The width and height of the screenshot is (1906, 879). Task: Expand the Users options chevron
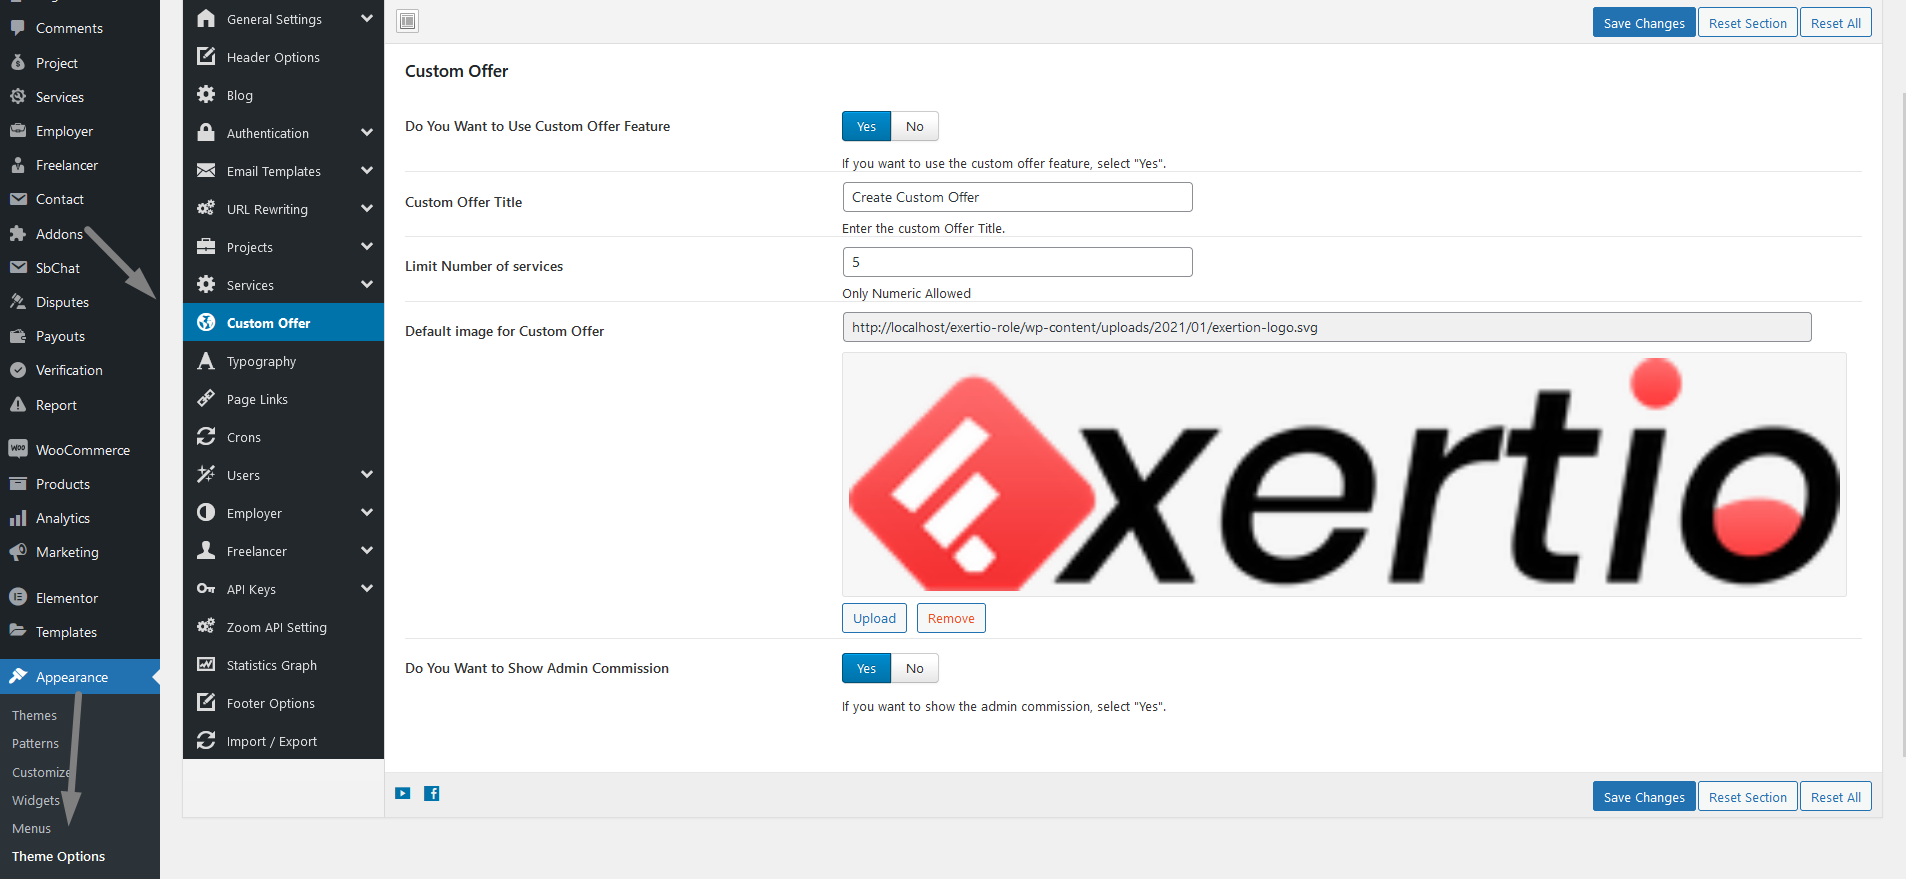[x=367, y=474]
